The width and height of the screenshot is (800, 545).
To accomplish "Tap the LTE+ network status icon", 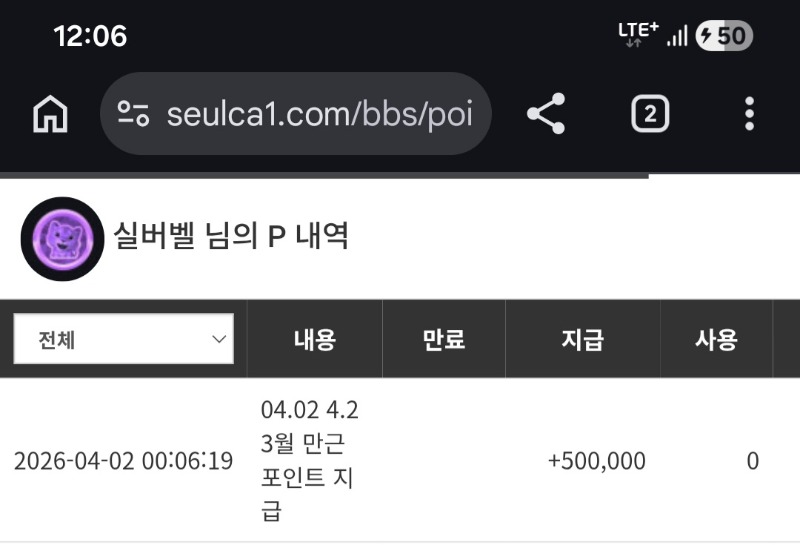I will [x=638, y=34].
